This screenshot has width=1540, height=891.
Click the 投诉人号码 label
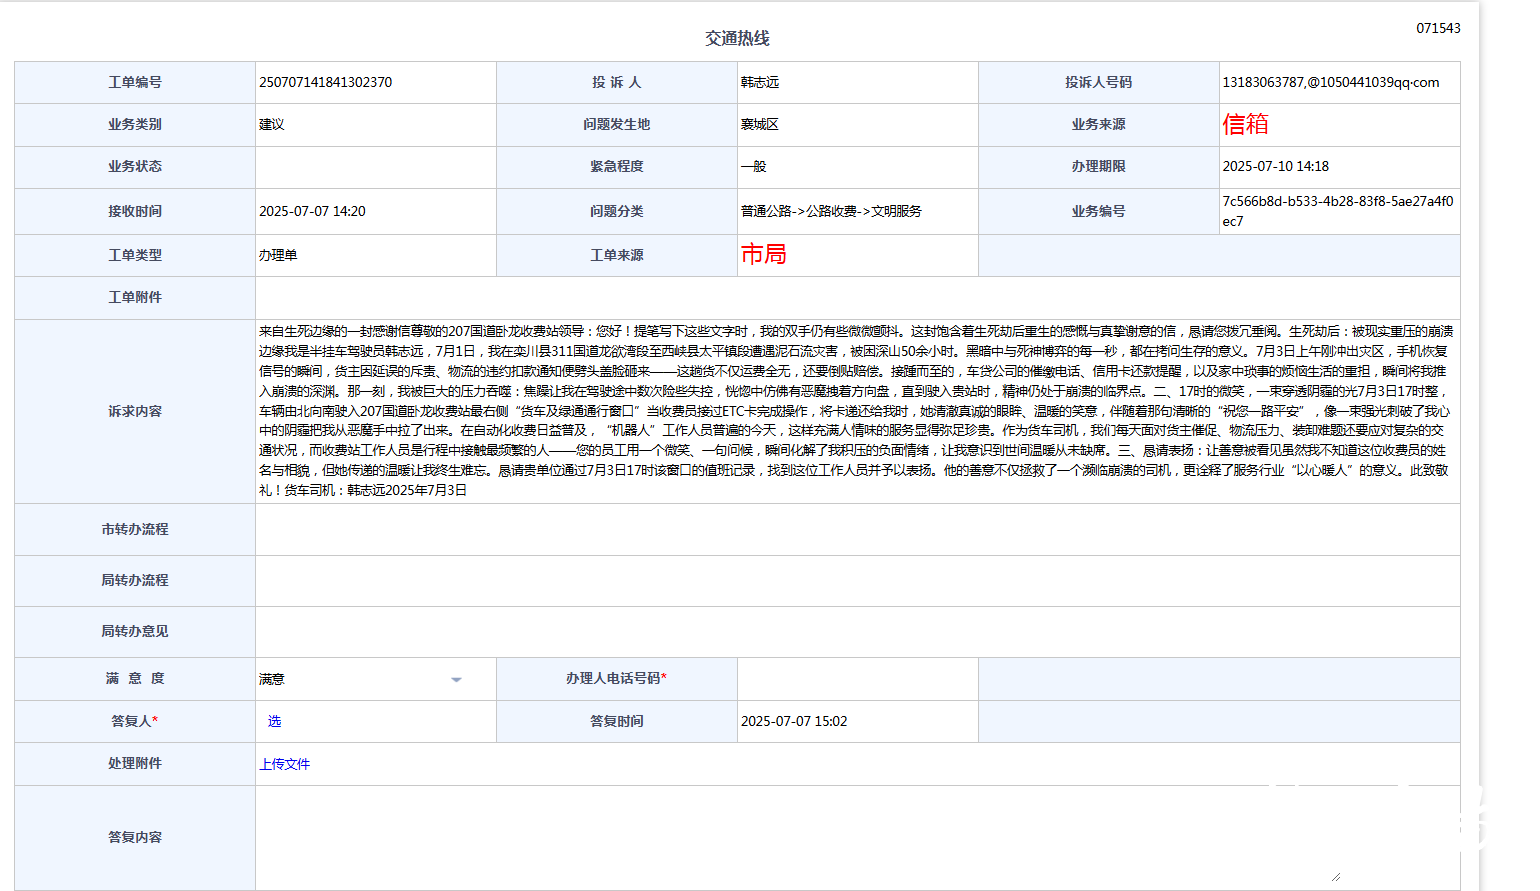point(1098,82)
